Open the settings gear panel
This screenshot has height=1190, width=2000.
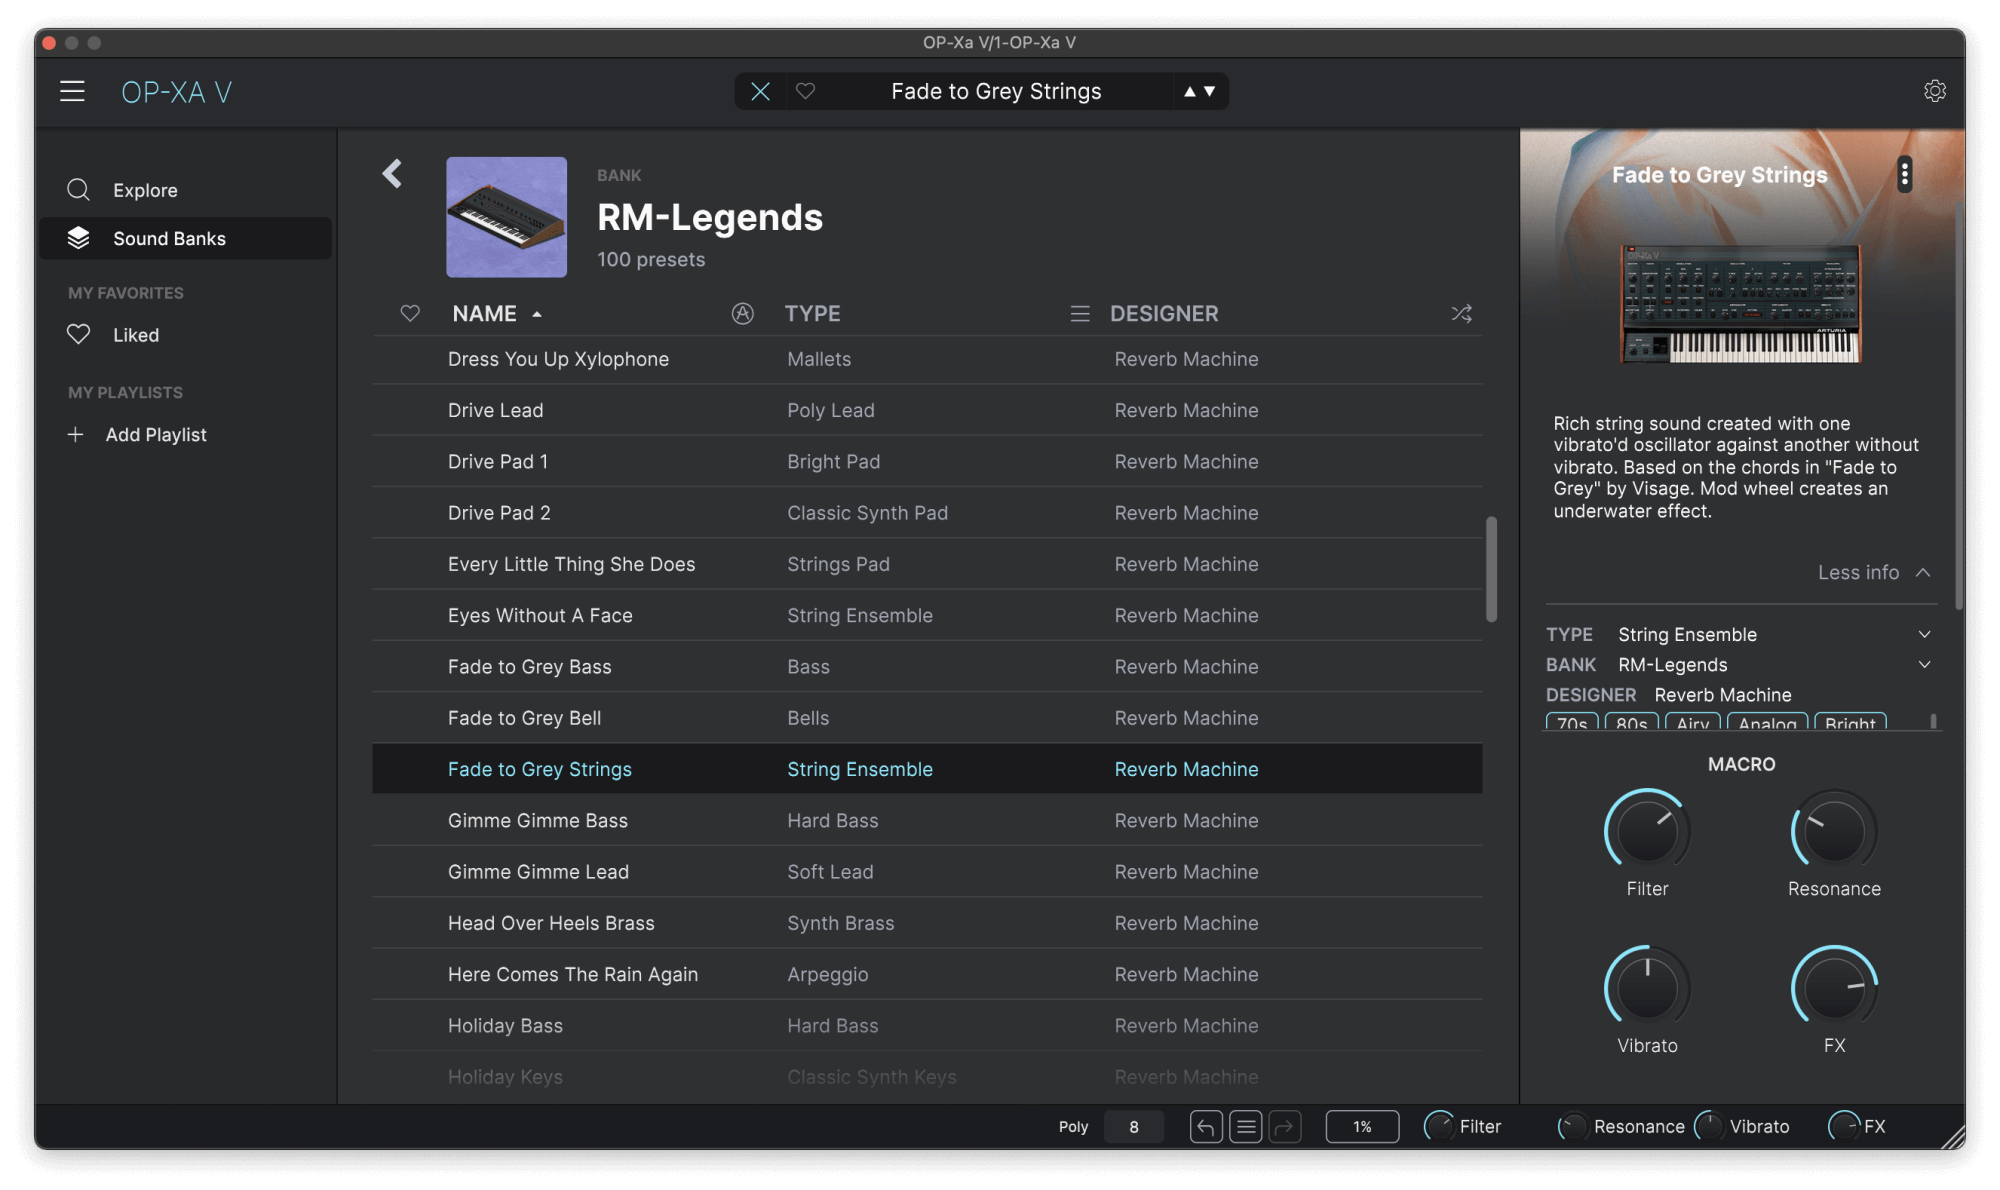tap(1934, 91)
